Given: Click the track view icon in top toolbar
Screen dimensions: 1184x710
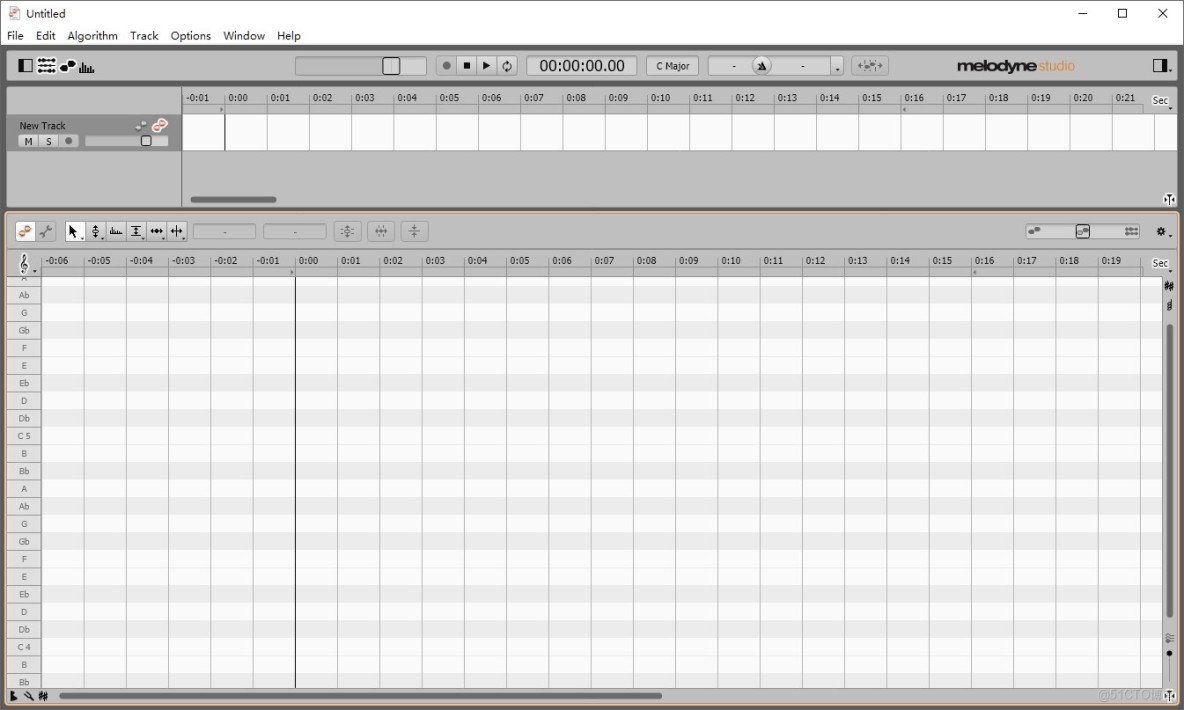Looking at the screenshot, I should click(x=46, y=65).
